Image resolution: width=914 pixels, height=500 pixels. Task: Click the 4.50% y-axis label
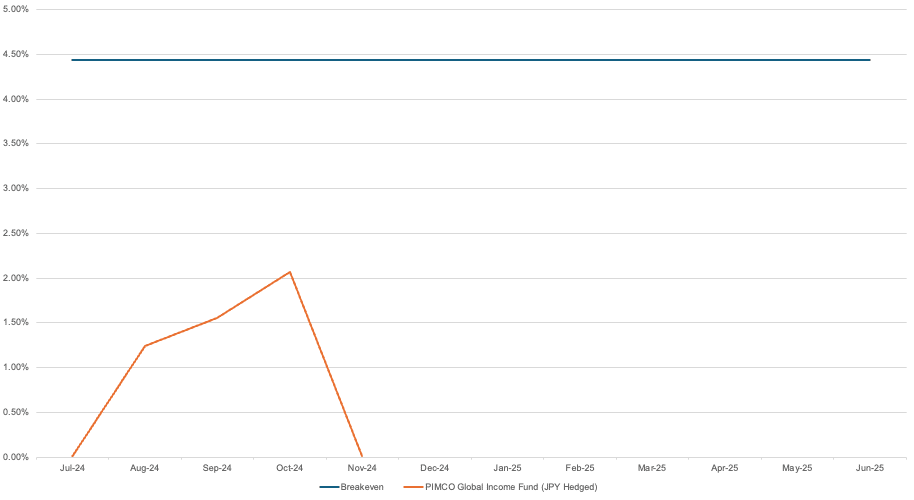(16, 54)
